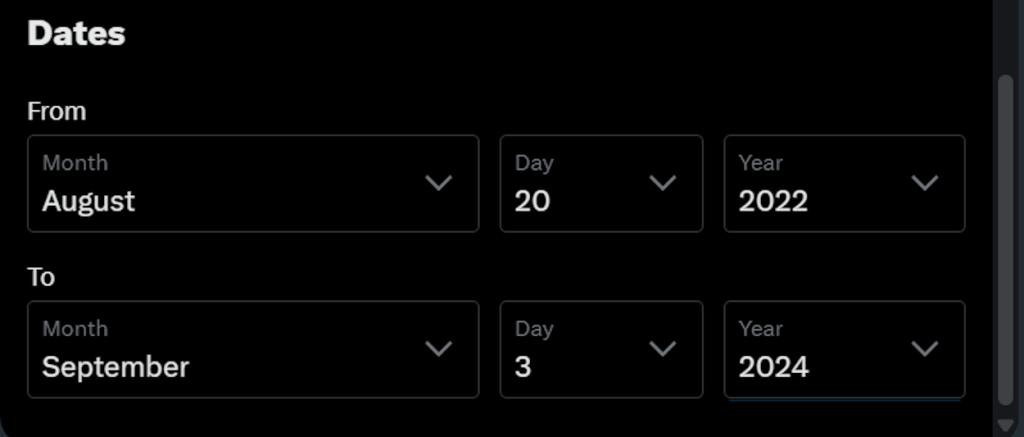The image size is (1024, 437).
Task: Click the chevron arrow beside From day 20
Action: pos(662,183)
